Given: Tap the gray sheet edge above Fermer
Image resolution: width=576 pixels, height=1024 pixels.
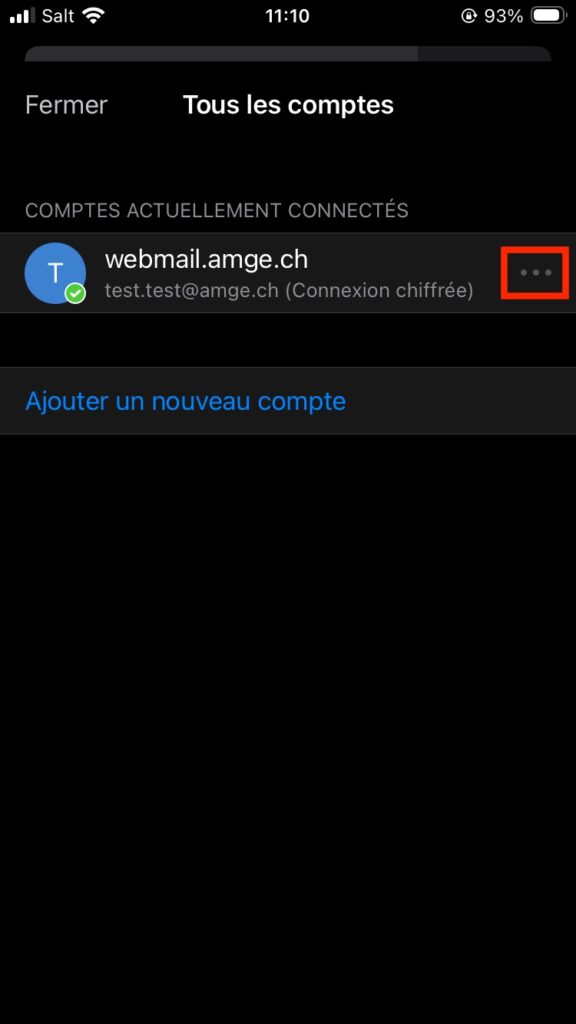Looking at the screenshot, I should (x=288, y=54).
